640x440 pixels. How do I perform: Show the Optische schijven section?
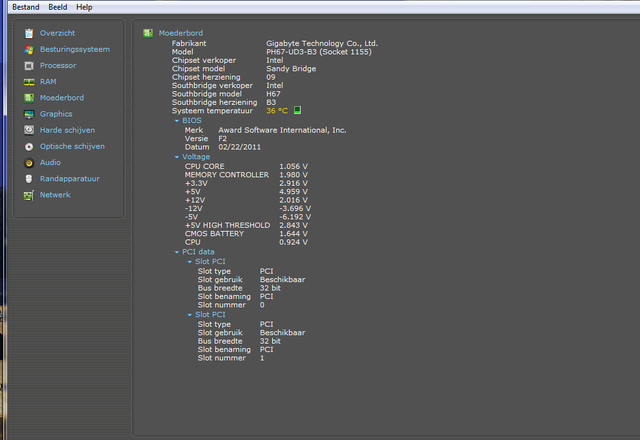tap(72, 146)
